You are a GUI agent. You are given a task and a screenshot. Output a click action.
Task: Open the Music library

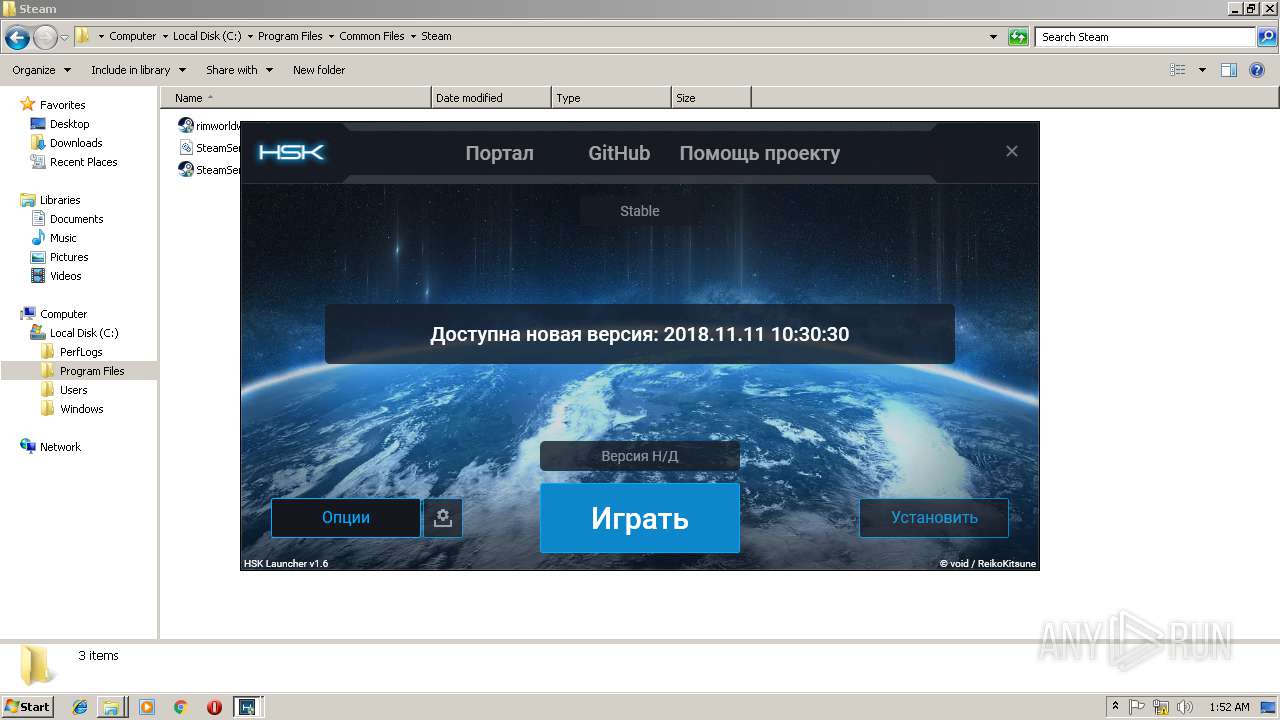[63, 238]
